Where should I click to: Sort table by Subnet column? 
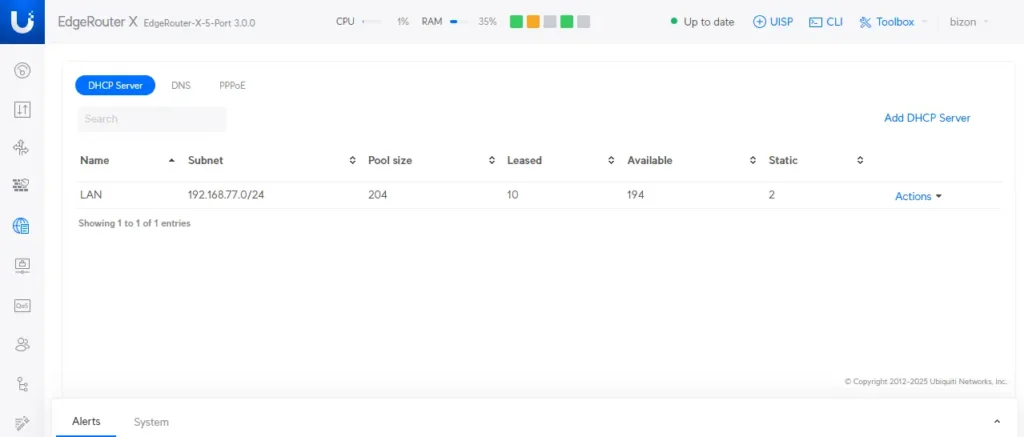click(x=272, y=160)
